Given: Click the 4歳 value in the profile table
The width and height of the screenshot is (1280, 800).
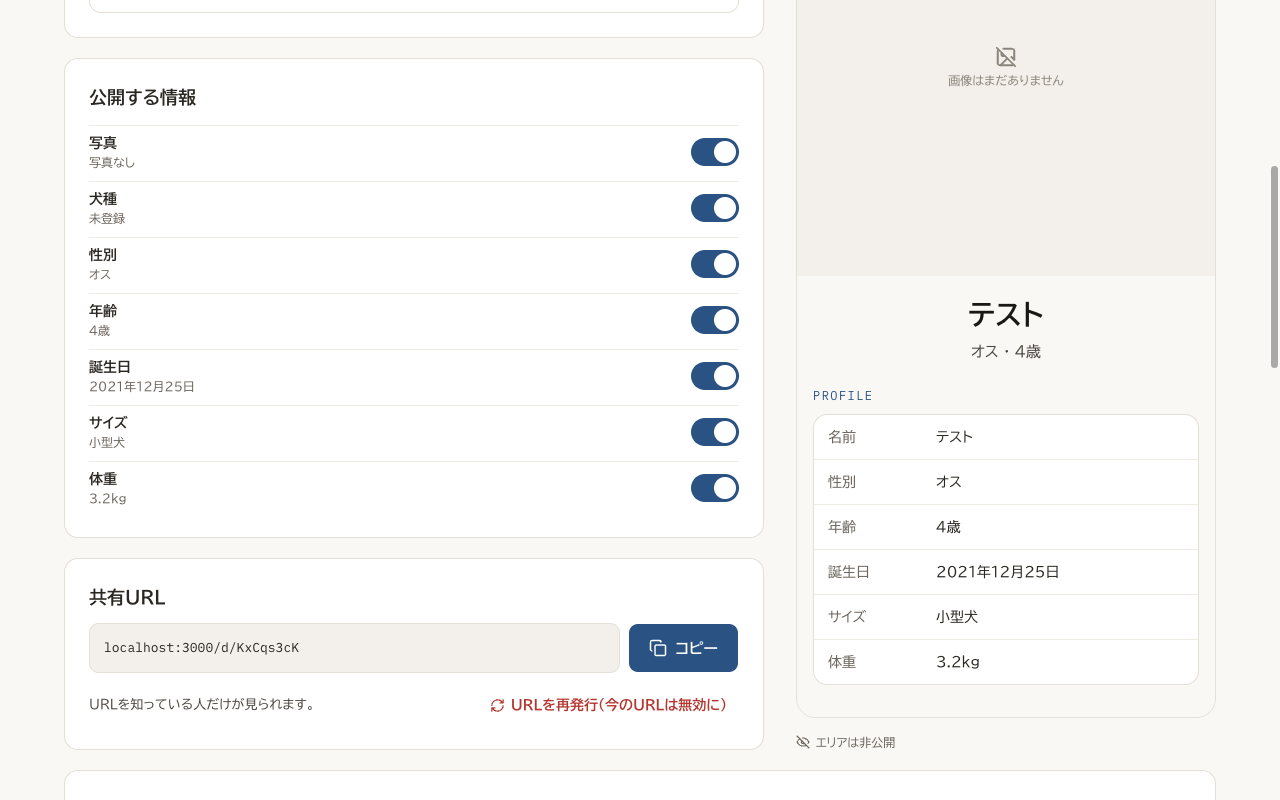Looking at the screenshot, I should coord(948,527).
